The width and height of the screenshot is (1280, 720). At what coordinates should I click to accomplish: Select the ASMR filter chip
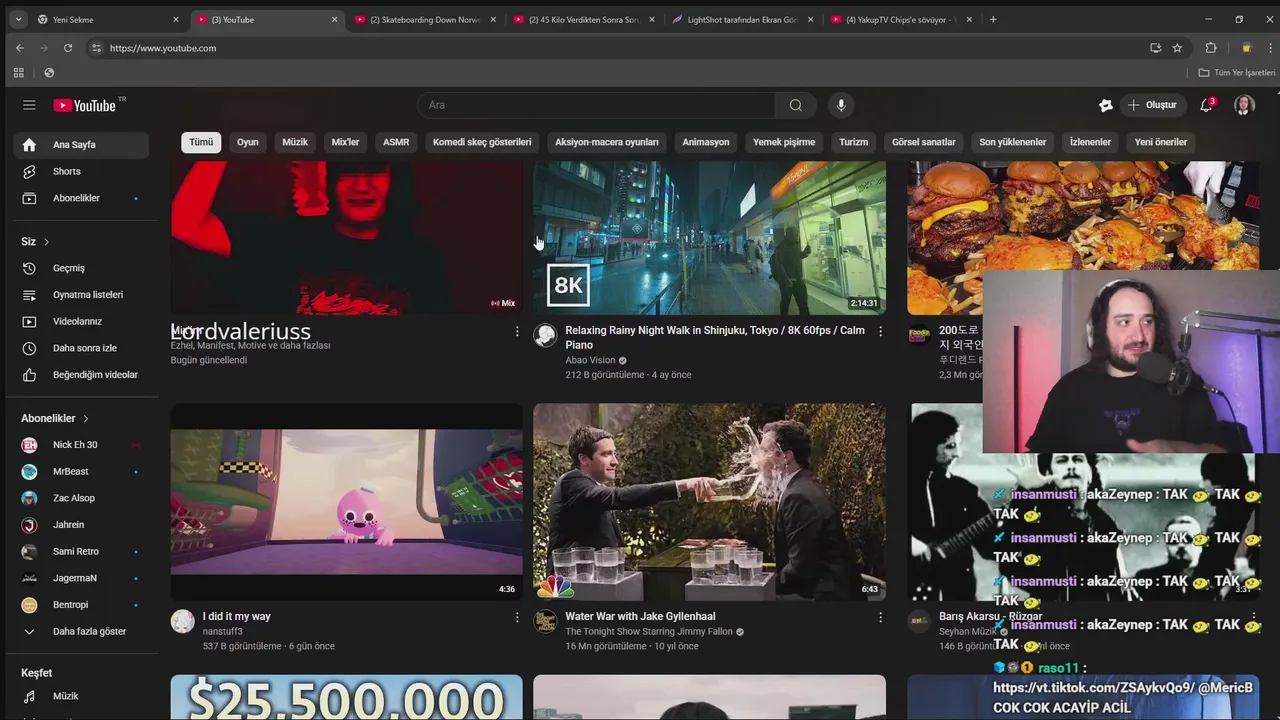pos(396,142)
